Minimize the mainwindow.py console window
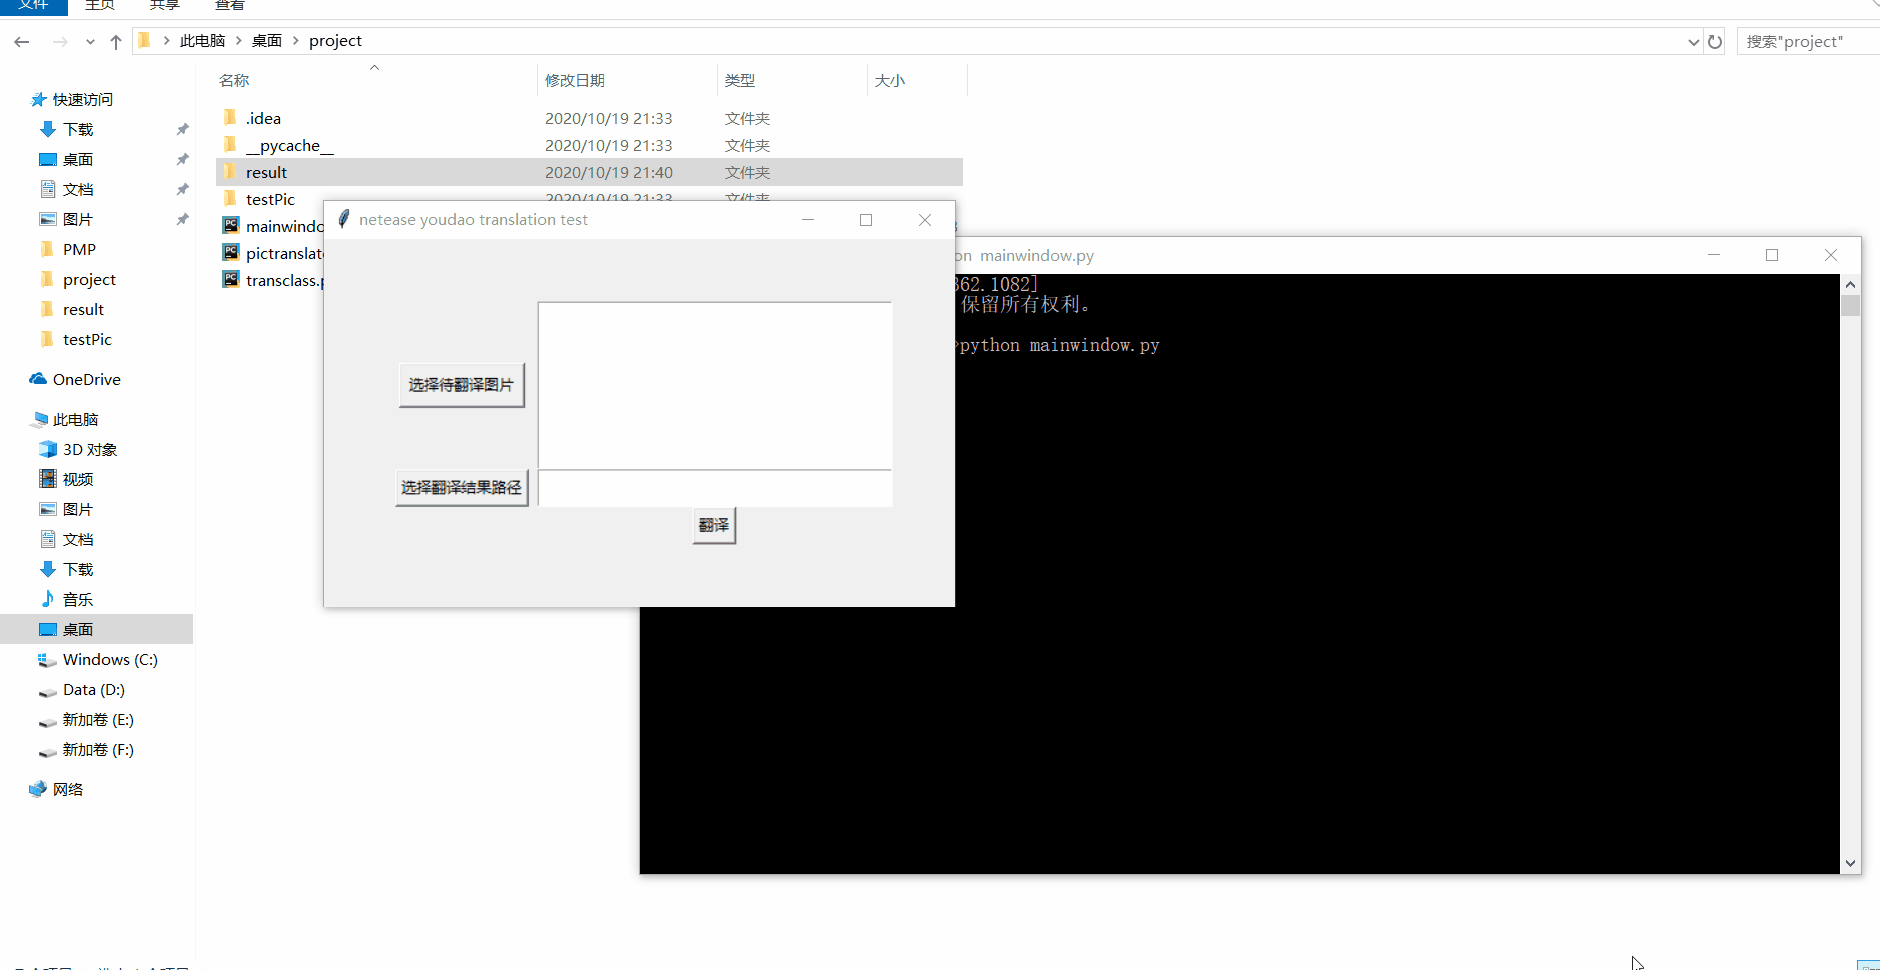This screenshot has height=970, width=1880. 1714,255
